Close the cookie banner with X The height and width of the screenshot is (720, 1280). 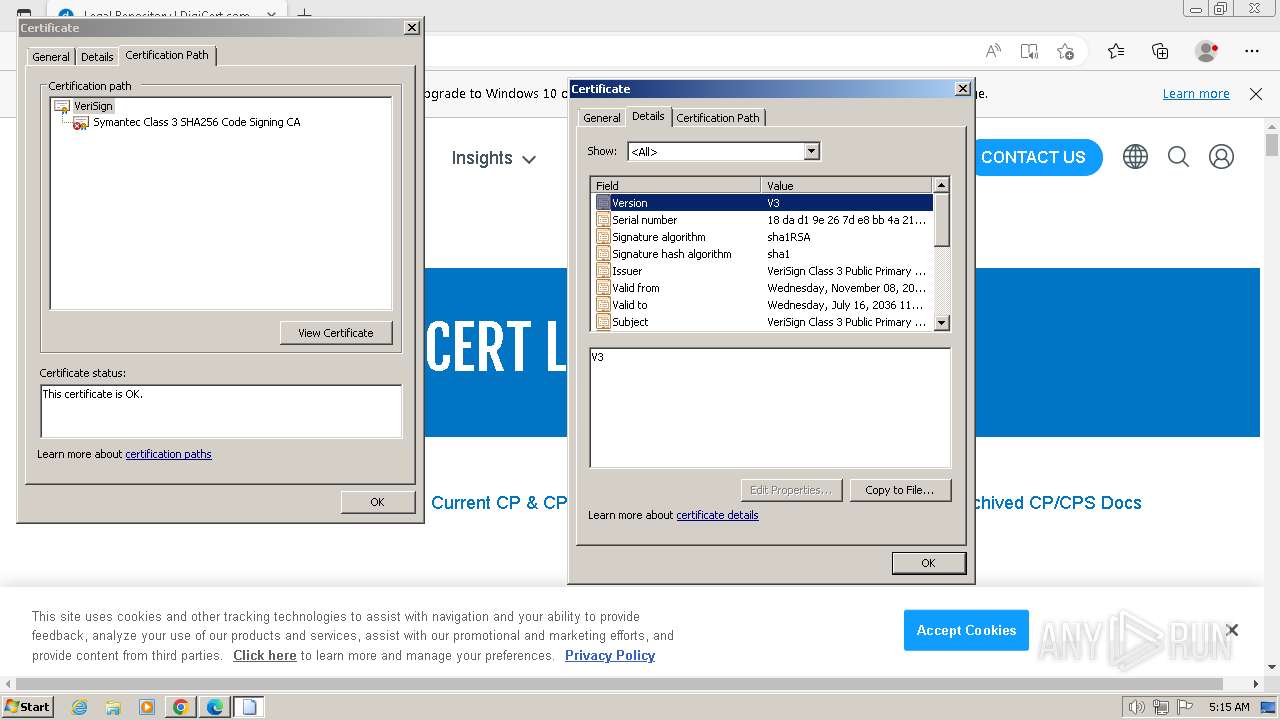(x=1232, y=630)
